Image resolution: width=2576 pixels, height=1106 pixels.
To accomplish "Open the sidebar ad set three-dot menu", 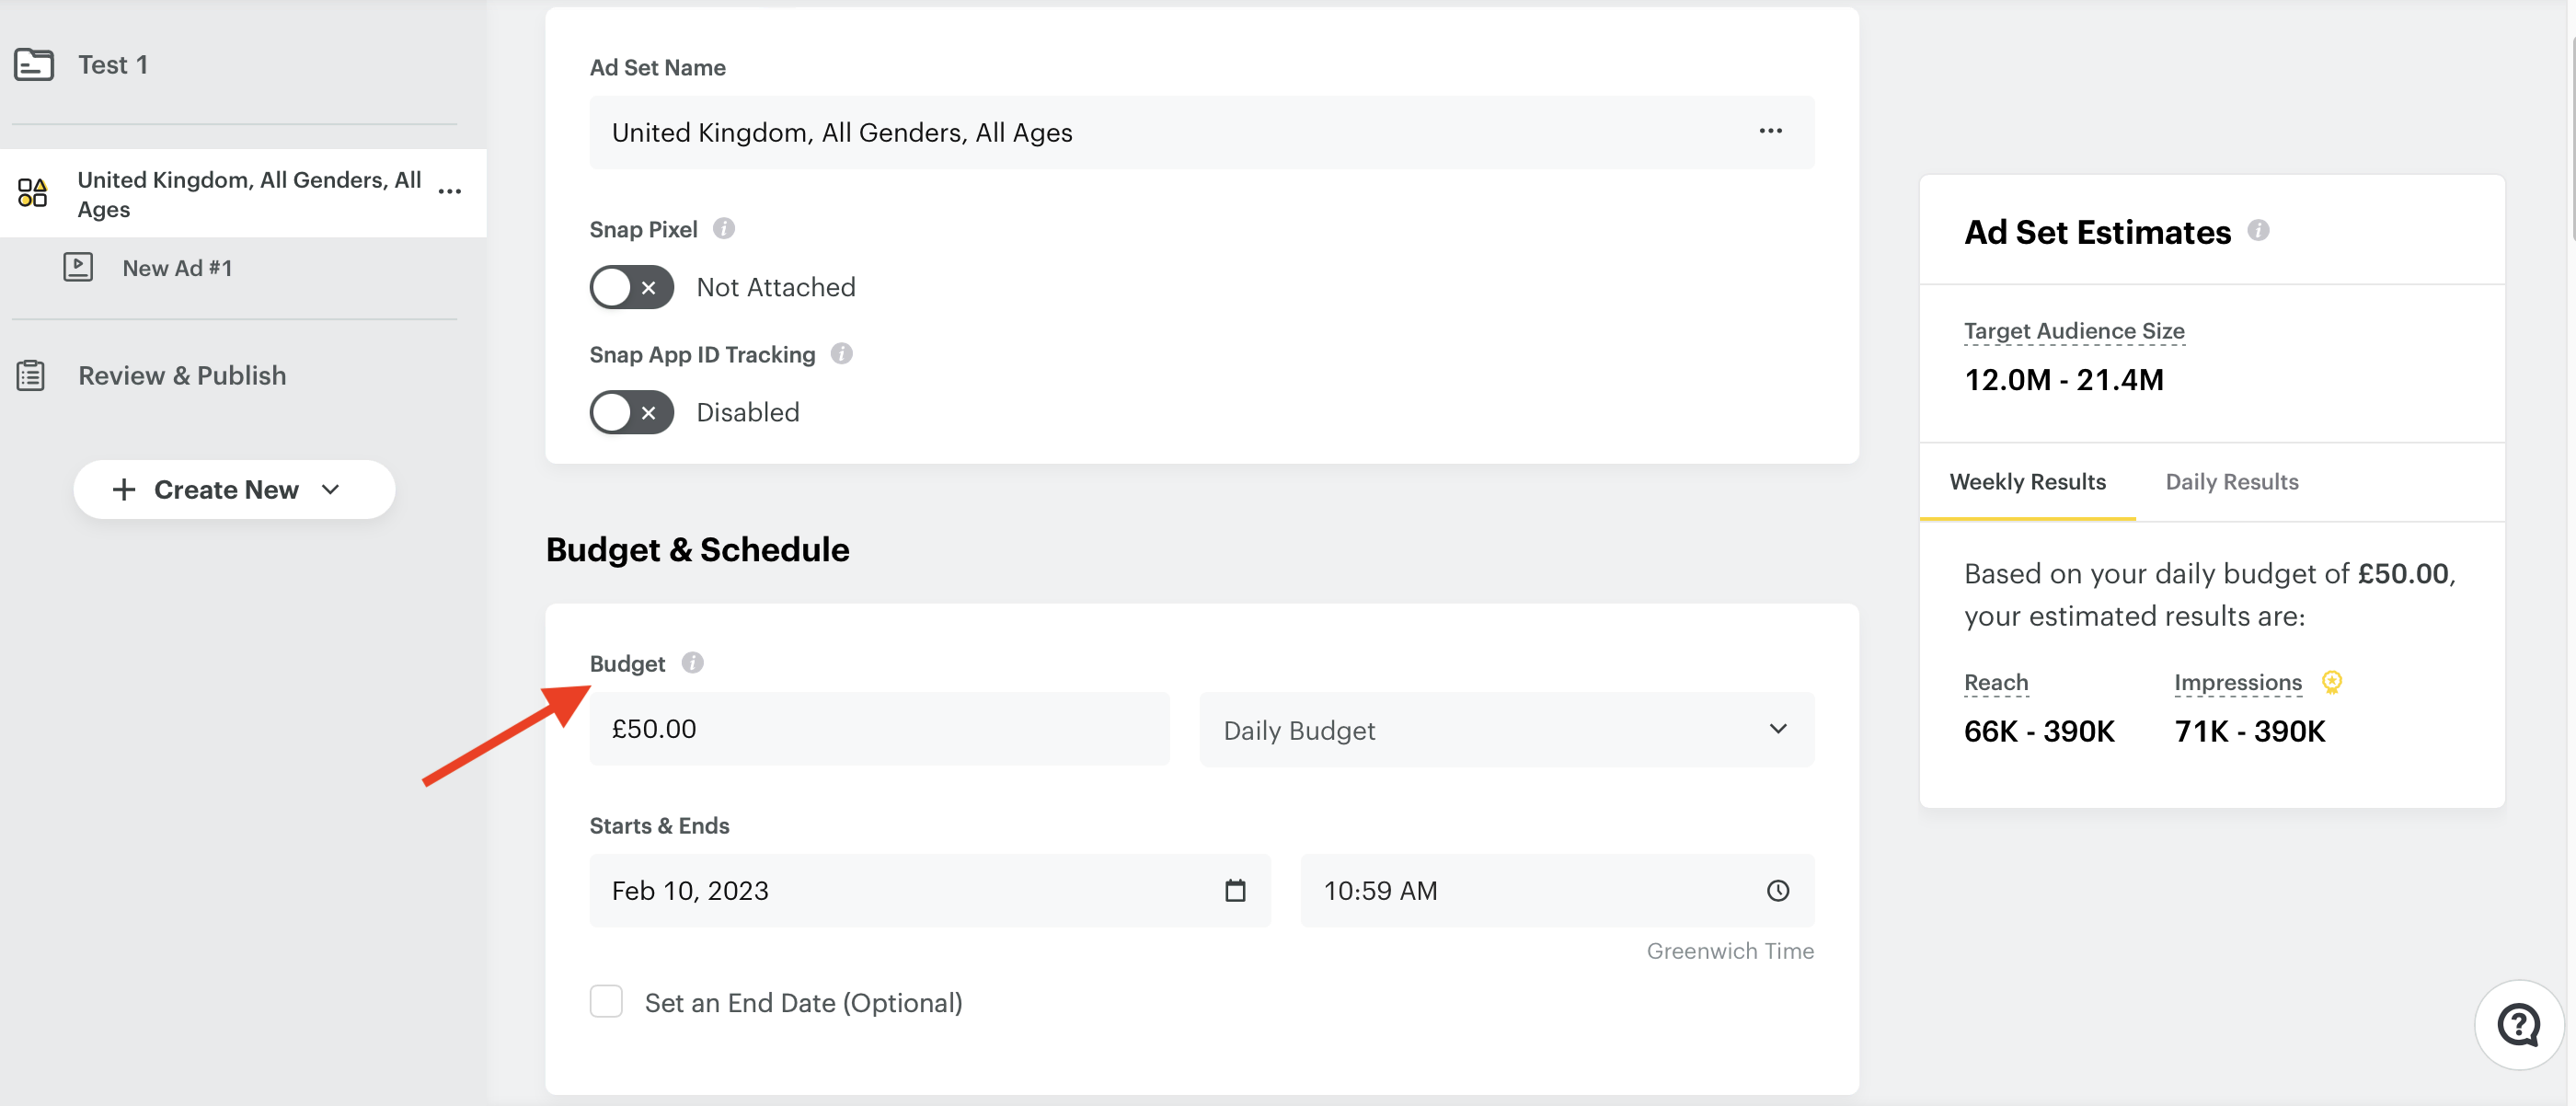I will (450, 192).
